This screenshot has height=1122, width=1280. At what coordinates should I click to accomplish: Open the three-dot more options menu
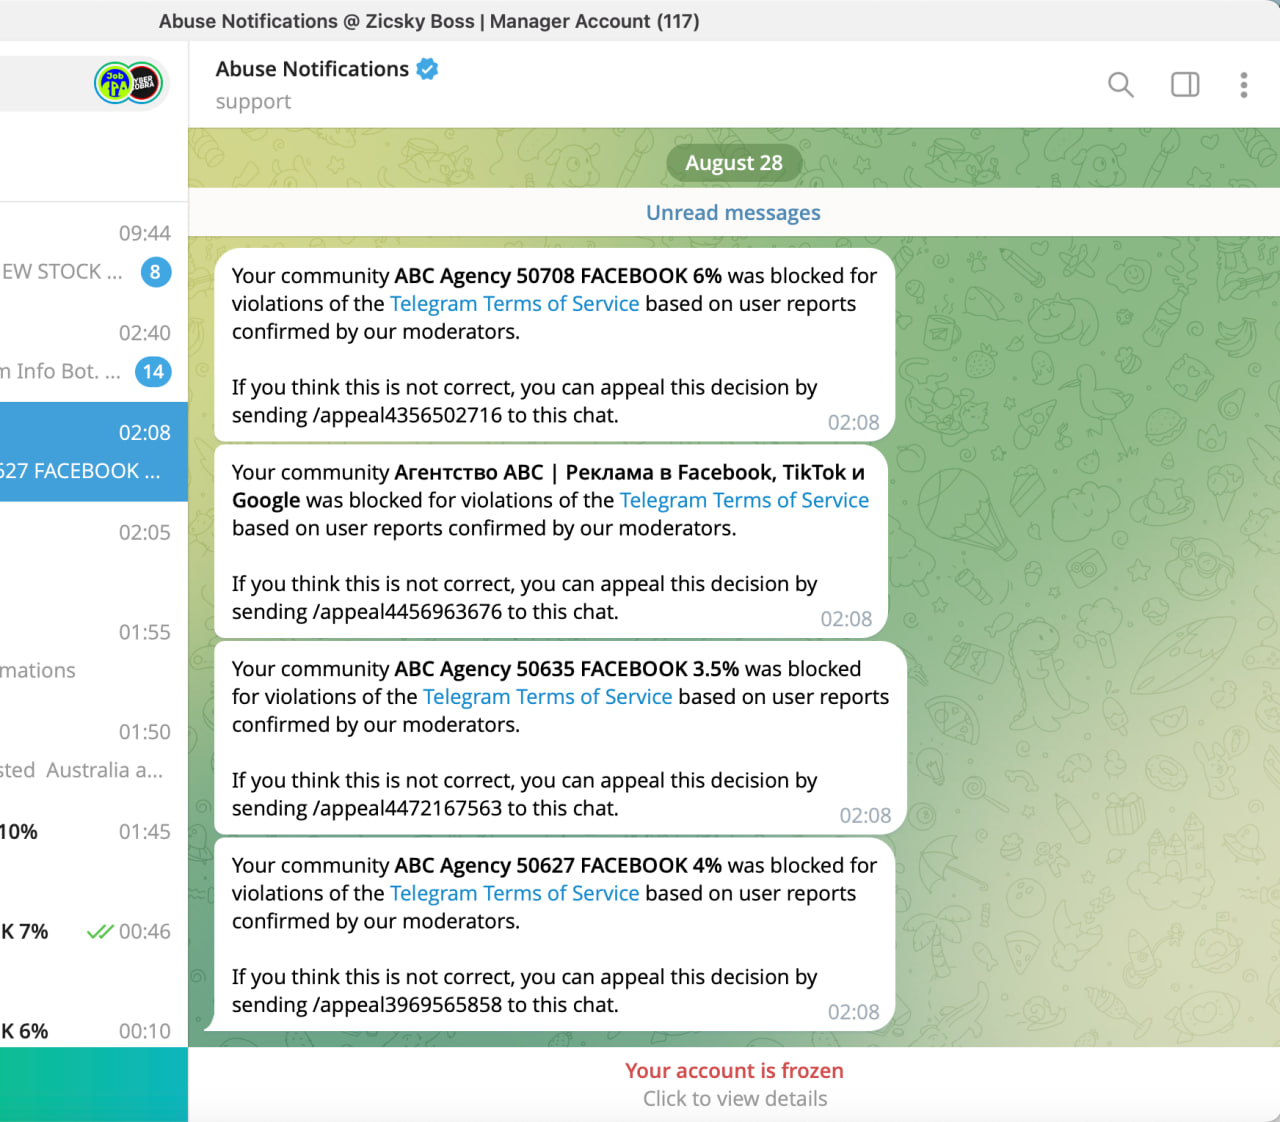pos(1244,85)
